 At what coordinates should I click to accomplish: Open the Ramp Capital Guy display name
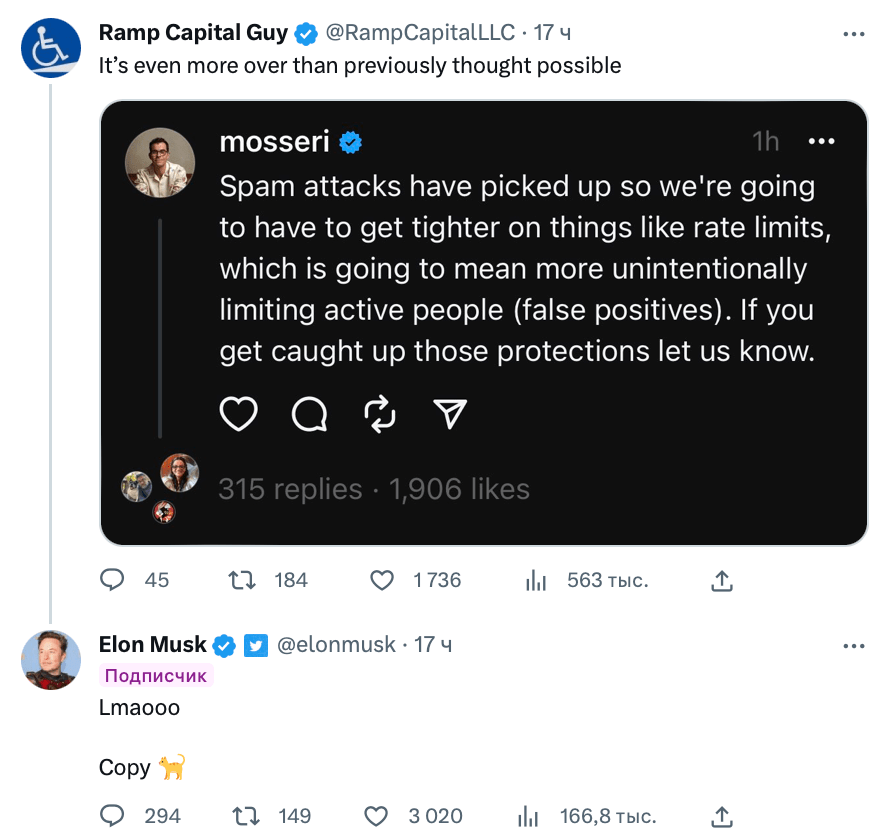click(193, 33)
